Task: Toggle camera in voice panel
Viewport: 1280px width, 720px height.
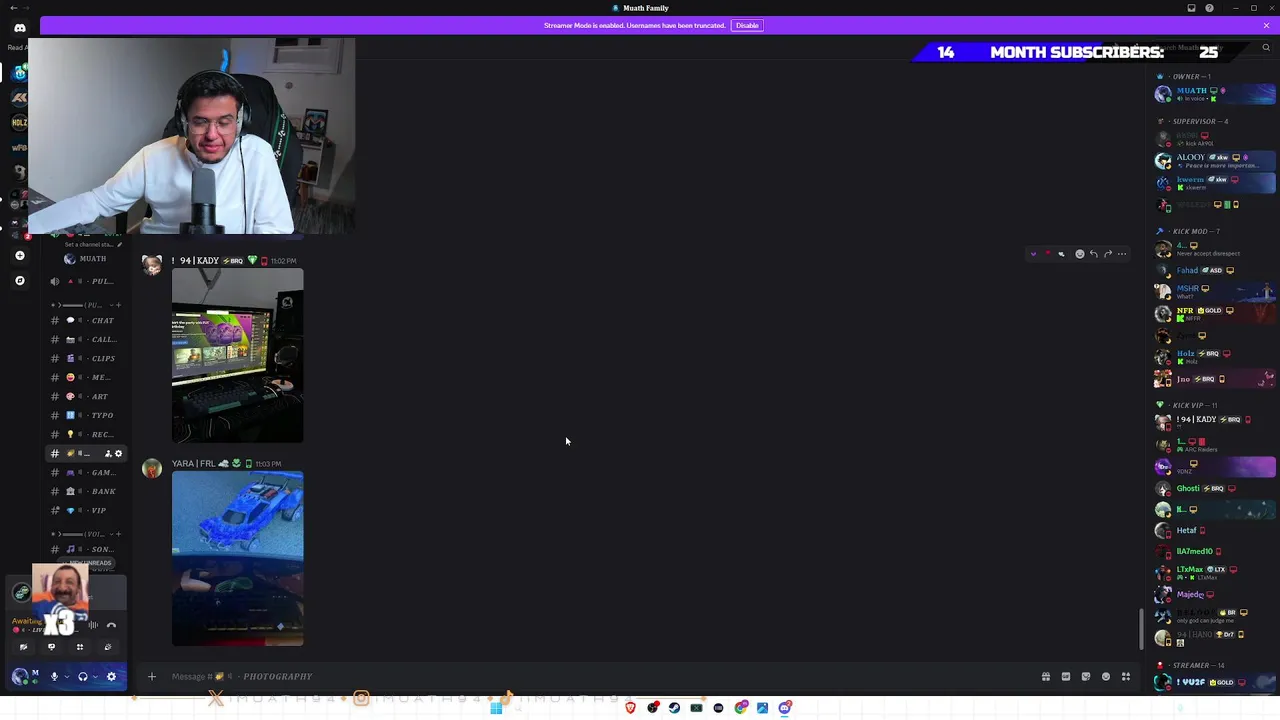Action: tap(23, 647)
